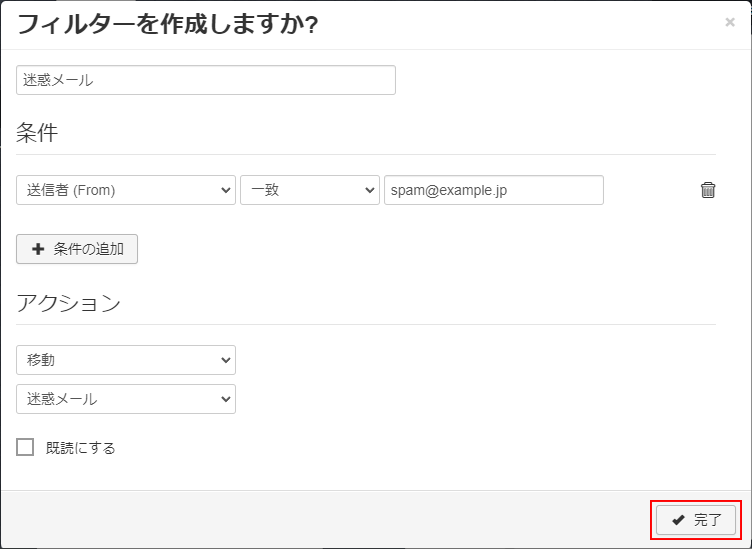This screenshot has height=549, width=752.
Task: Click the checkmark icon on 完了
Action: point(678,520)
